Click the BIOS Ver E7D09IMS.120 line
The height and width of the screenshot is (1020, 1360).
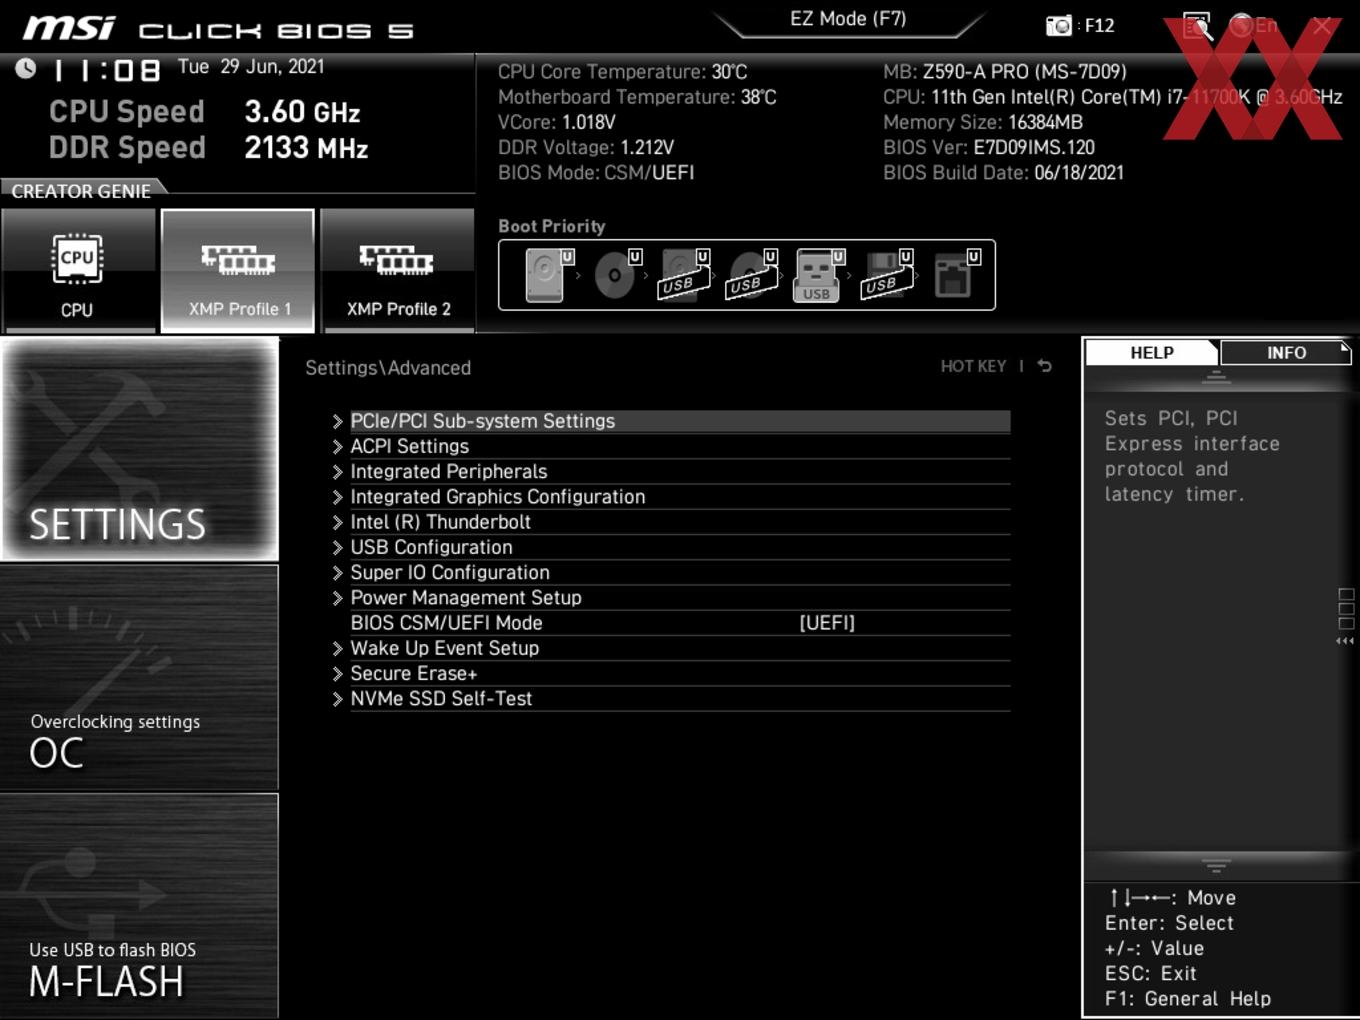pyautogui.click(x=988, y=147)
